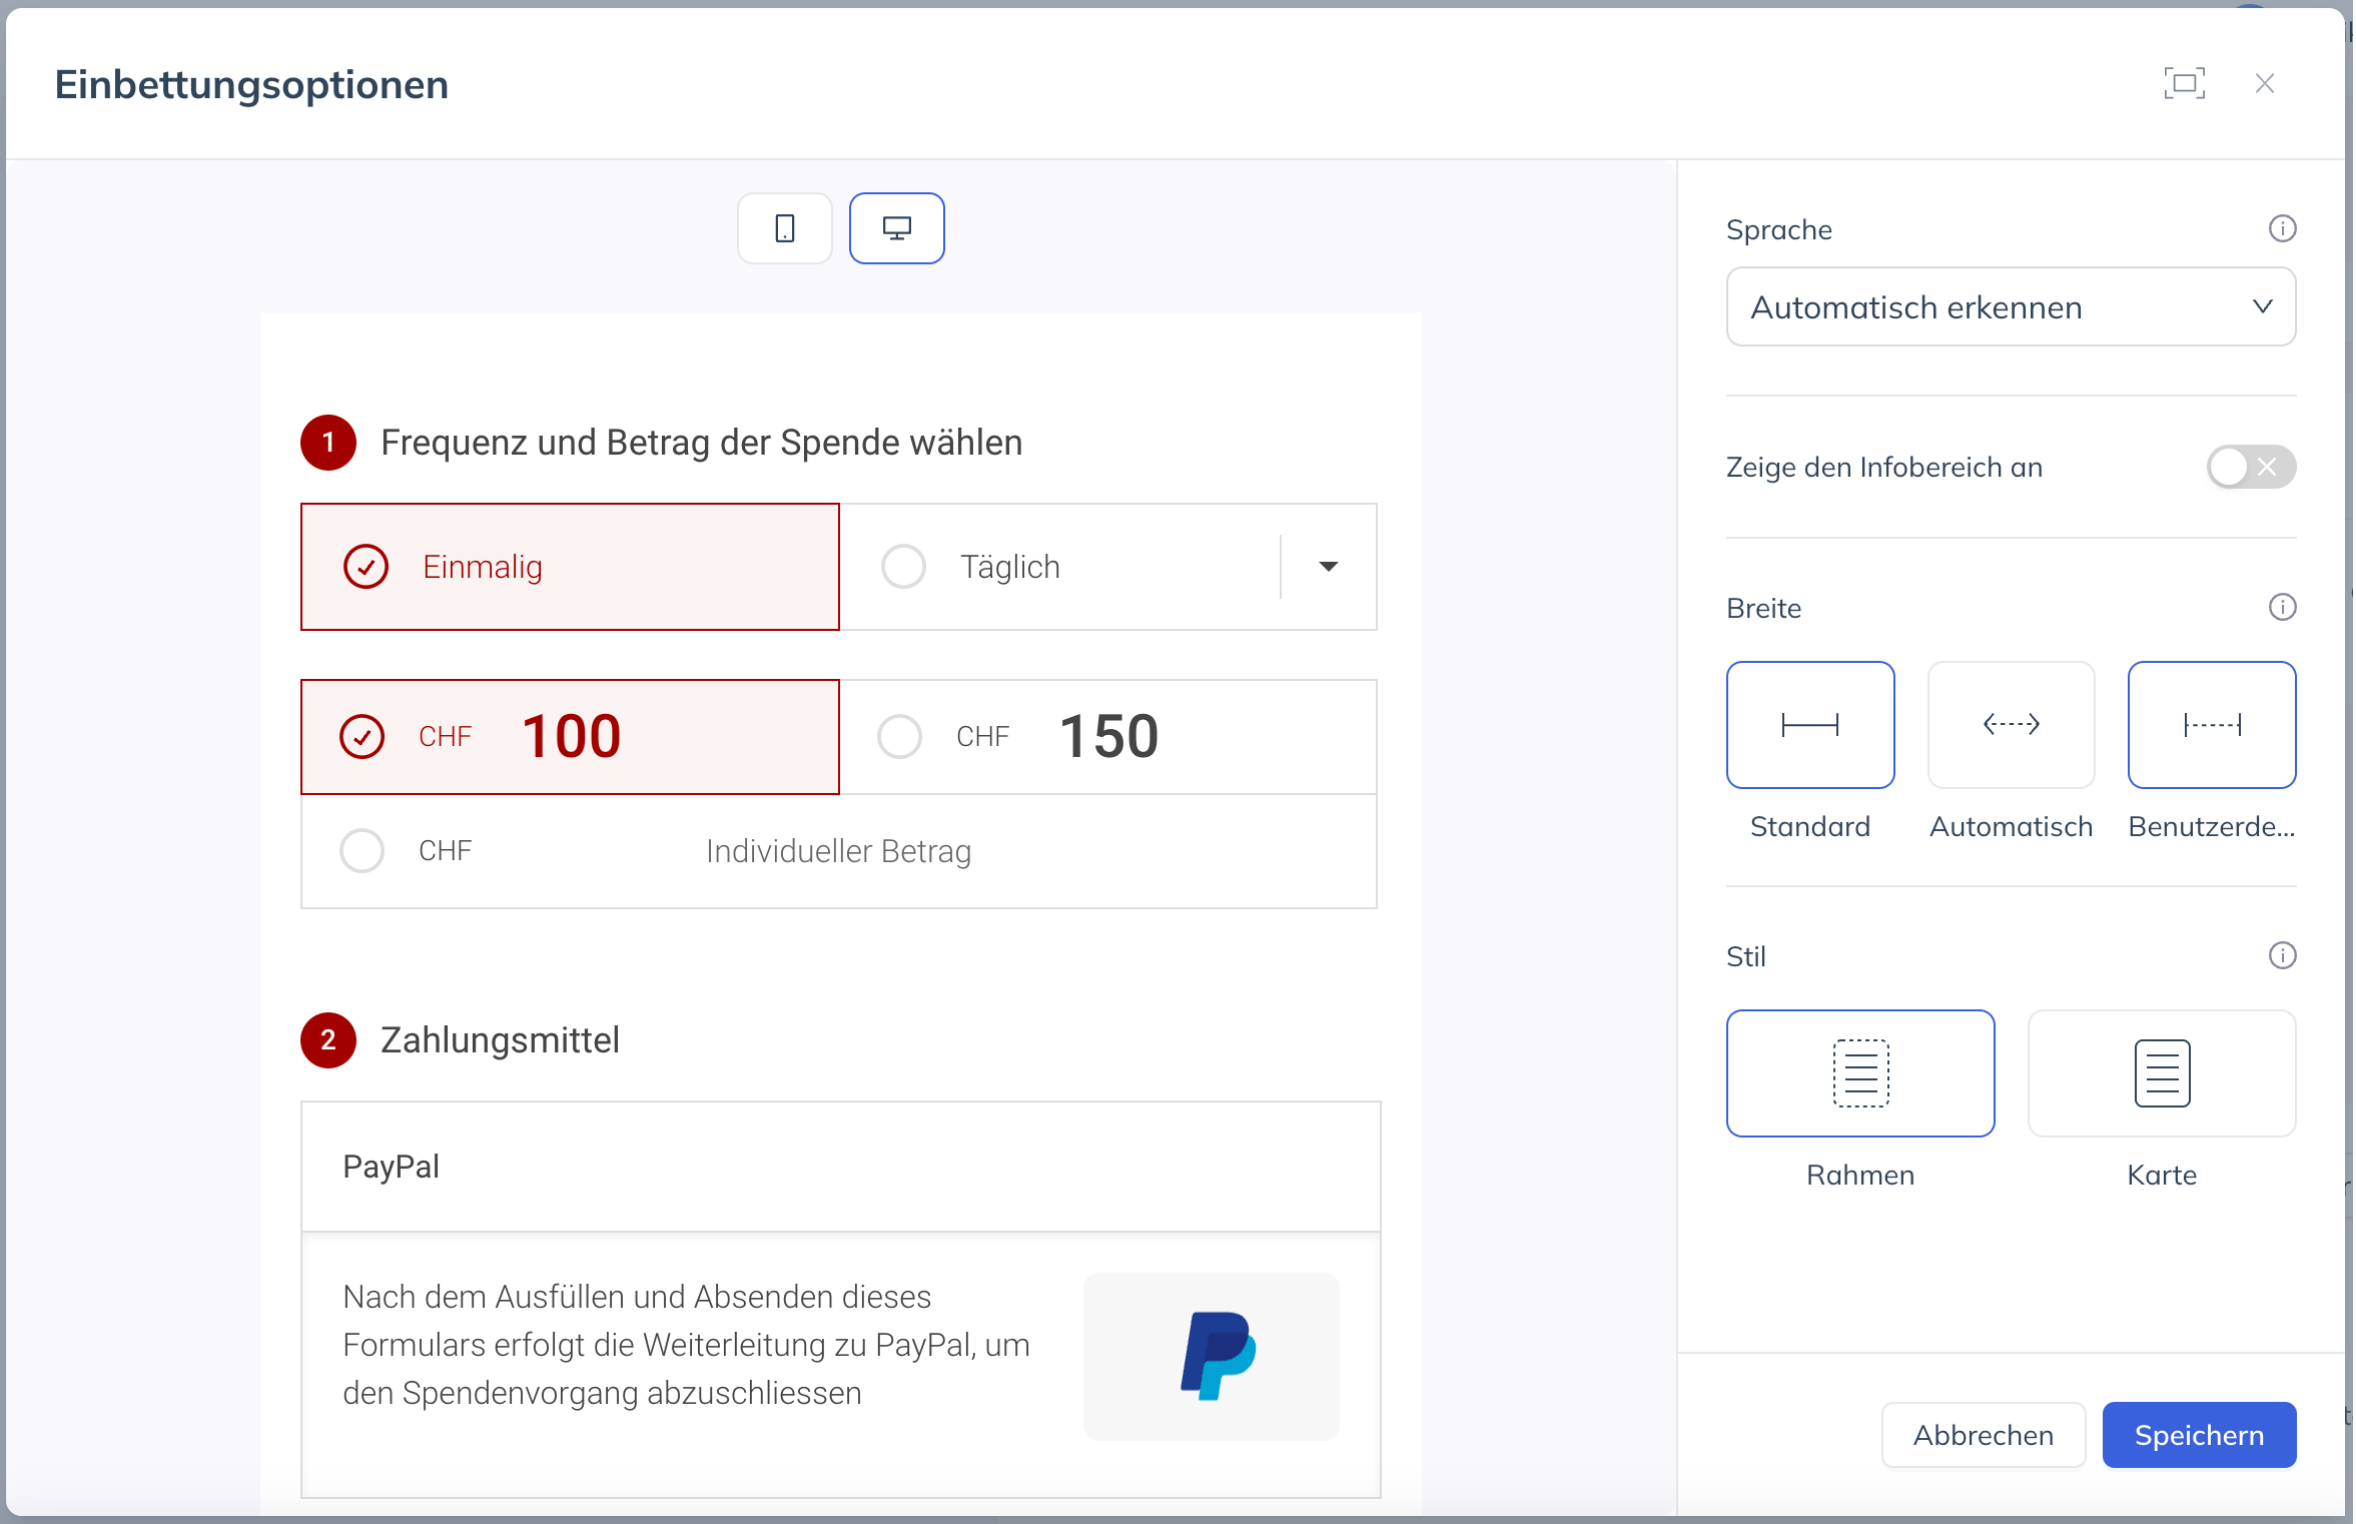Click Abbrechen button
Image resolution: width=2356 pixels, height=1524 pixels.
click(x=1983, y=1435)
